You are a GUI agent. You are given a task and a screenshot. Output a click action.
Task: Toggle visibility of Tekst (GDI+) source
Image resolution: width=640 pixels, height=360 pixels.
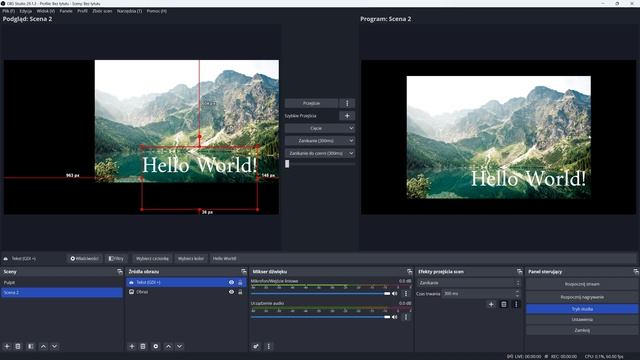point(231,282)
